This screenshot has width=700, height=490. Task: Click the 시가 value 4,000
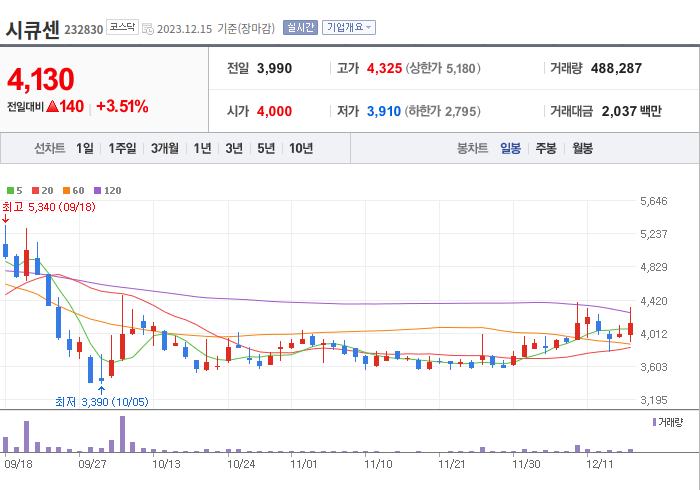click(274, 111)
